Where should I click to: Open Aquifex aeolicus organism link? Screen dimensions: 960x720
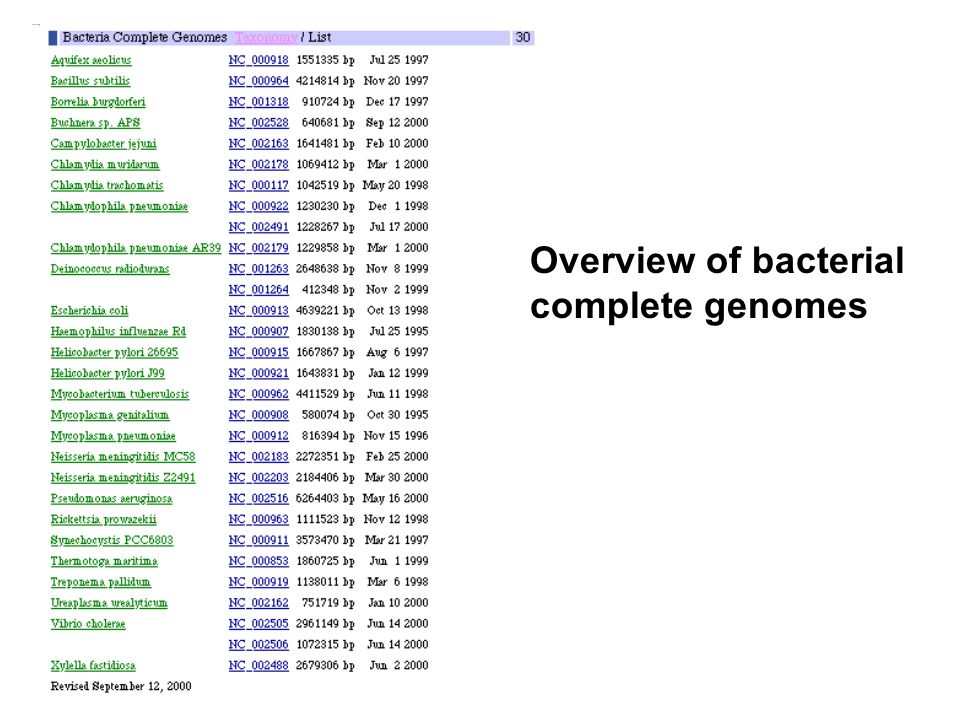(91, 60)
